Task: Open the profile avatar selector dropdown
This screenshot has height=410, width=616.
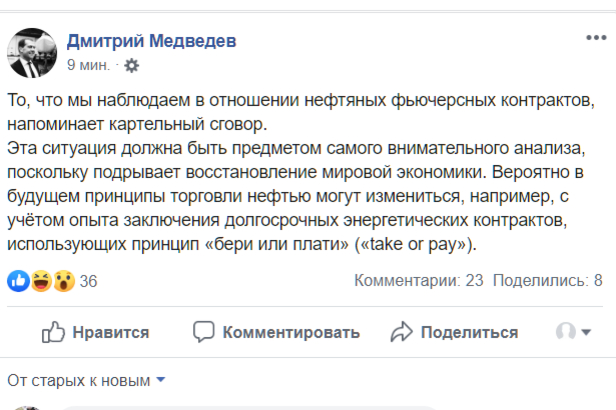Action: point(573,332)
